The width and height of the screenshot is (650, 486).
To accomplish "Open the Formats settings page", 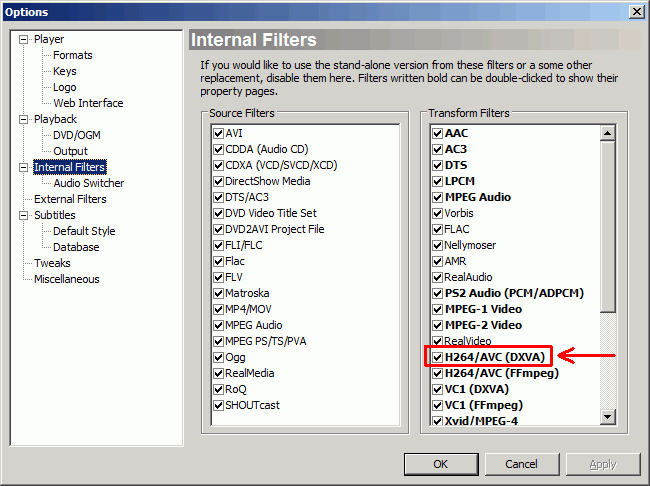I will click(x=73, y=55).
